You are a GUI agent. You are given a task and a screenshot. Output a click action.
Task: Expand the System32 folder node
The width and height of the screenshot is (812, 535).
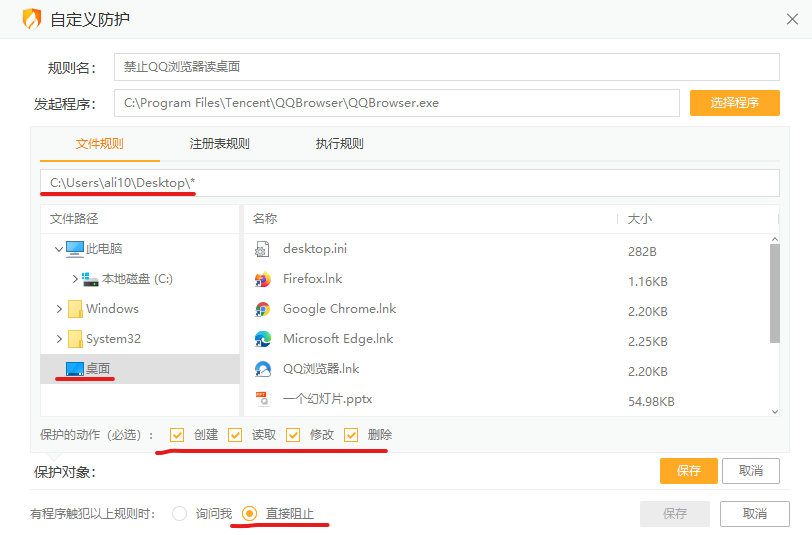pyautogui.click(x=59, y=339)
